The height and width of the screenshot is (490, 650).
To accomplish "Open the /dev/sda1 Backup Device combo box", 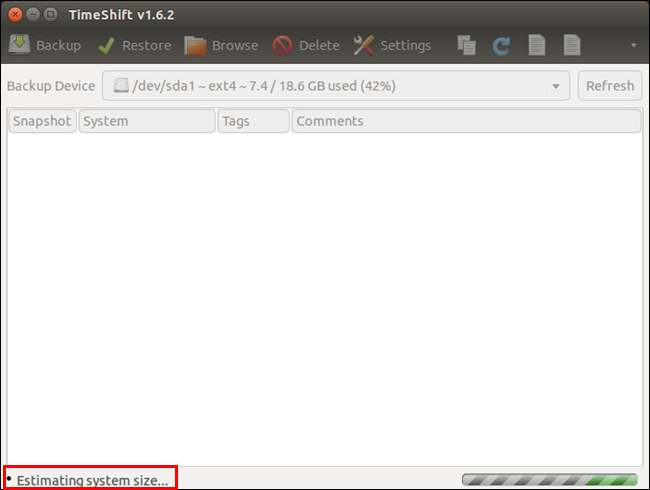I will (336, 86).
